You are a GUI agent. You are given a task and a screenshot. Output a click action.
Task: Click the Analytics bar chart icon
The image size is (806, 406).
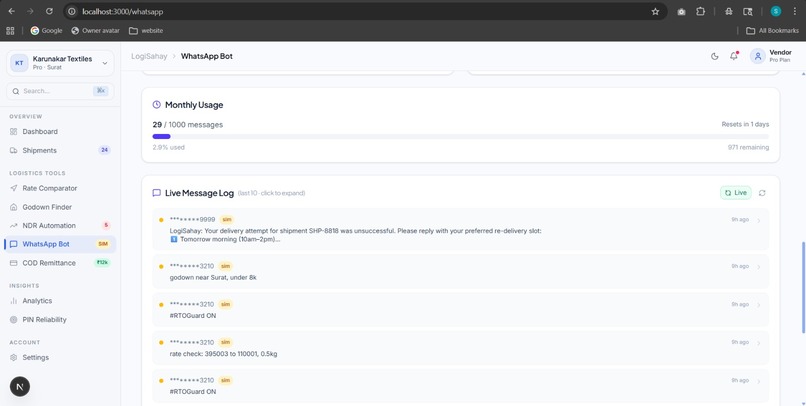13,301
